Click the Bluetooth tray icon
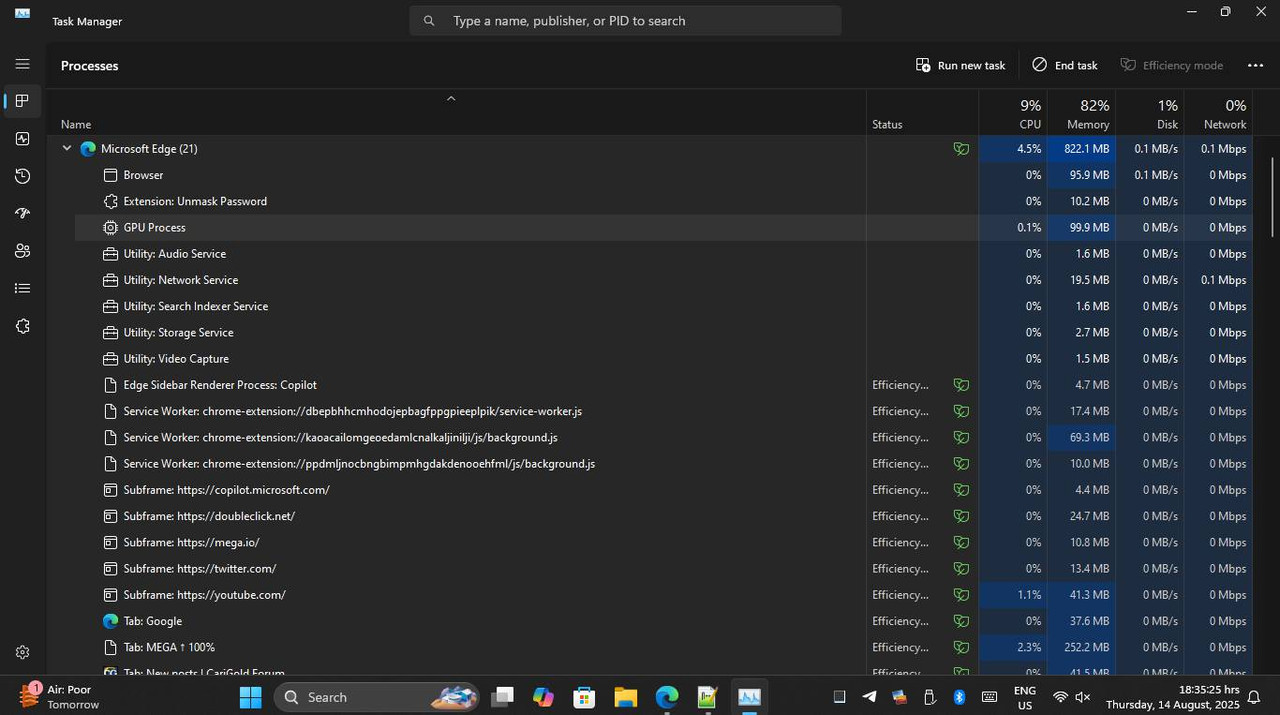Image resolution: width=1280 pixels, height=715 pixels. pos(960,697)
